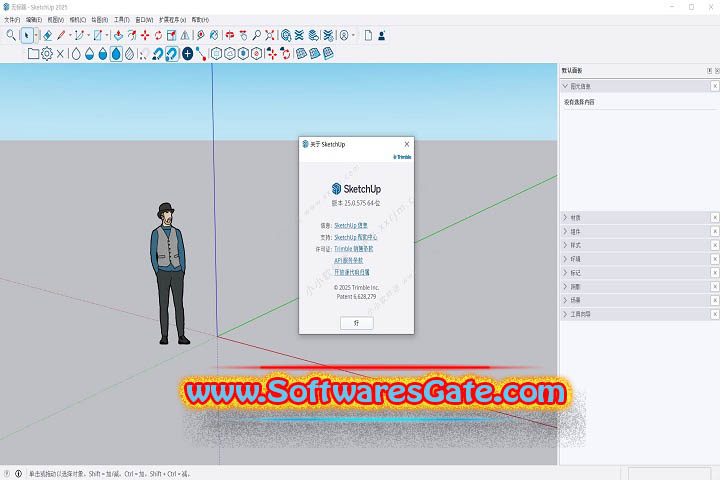Activate the Pan hand tool
Image resolution: width=720 pixels, height=480 pixels.
(243, 35)
